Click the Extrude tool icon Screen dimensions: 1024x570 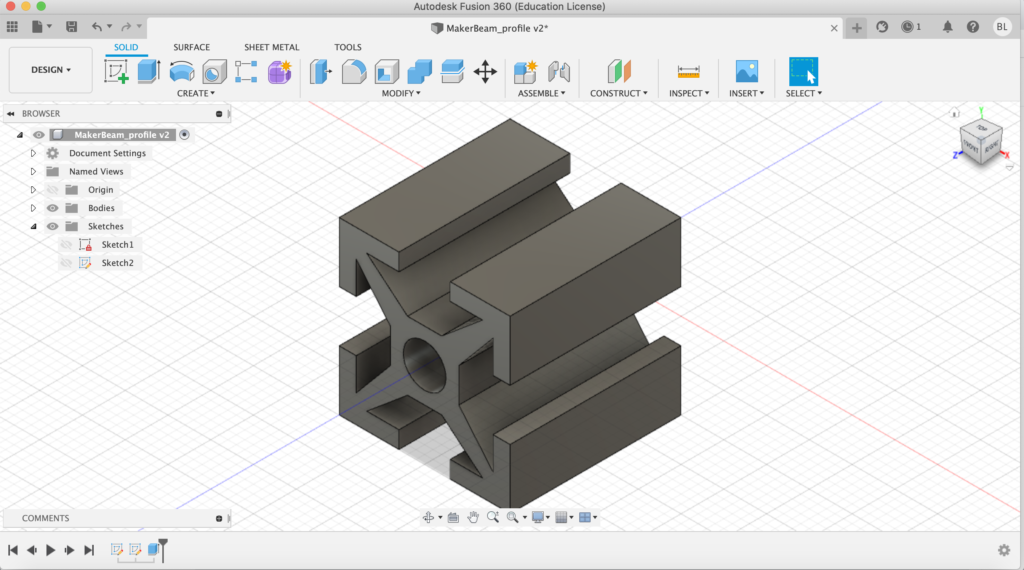pos(149,72)
